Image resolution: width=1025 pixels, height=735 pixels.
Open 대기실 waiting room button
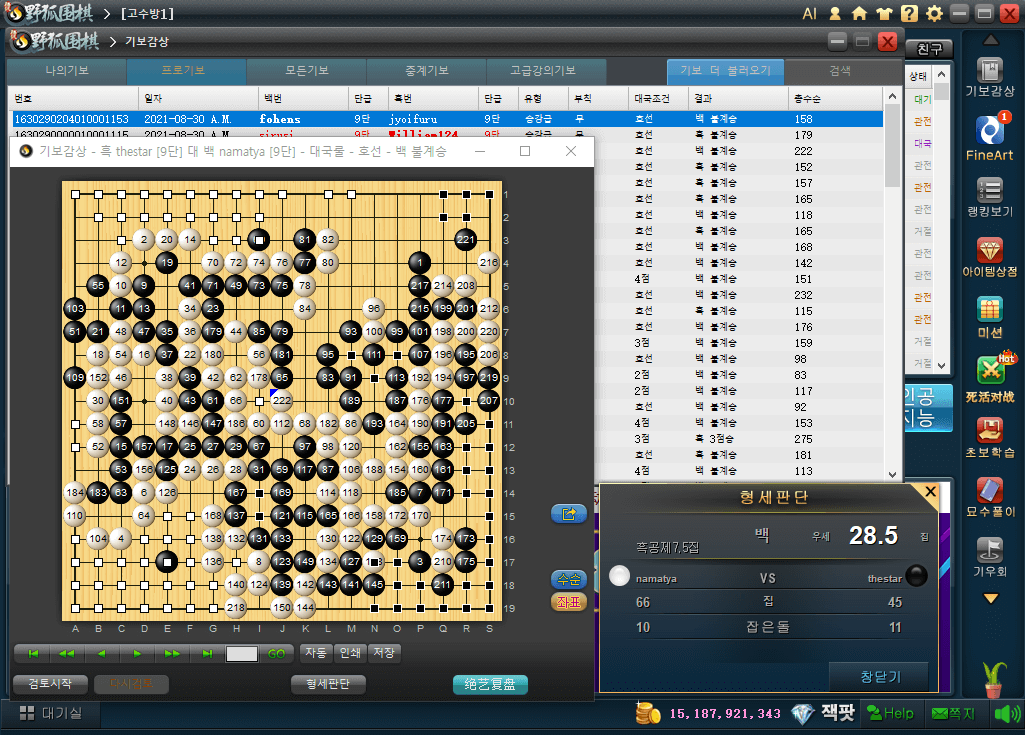50,713
